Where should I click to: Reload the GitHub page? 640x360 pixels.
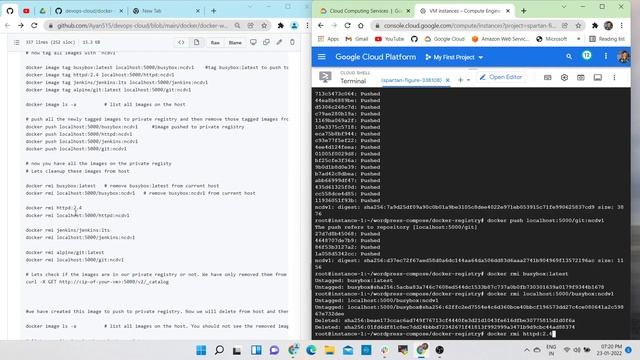coord(34,25)
